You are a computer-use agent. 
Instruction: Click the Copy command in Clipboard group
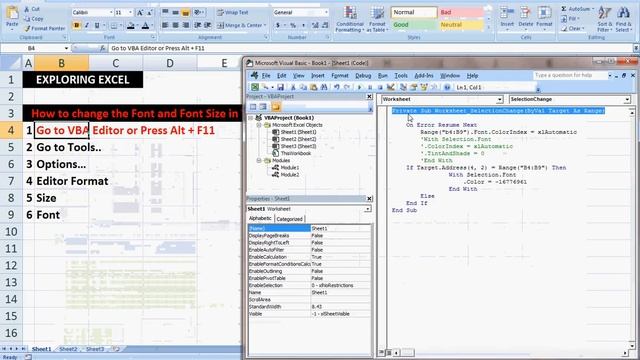pos(33,19)
